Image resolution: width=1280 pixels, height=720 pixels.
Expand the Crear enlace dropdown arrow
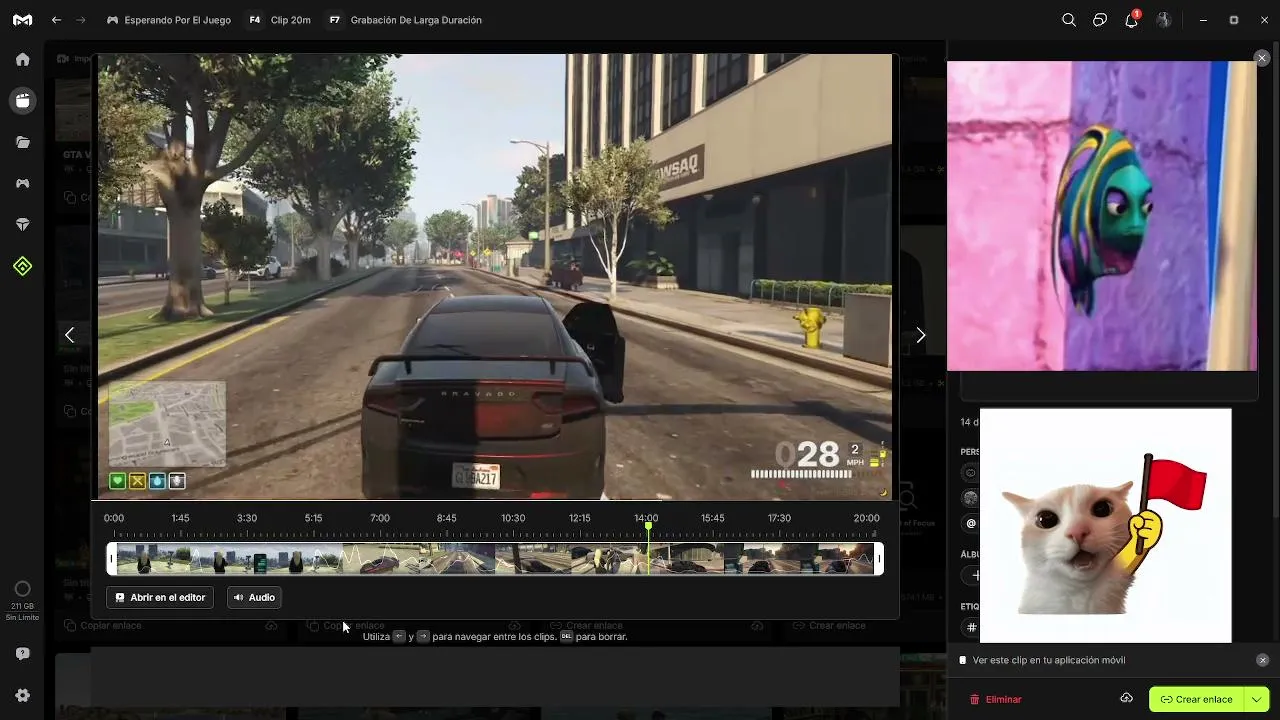[1257, 699]
